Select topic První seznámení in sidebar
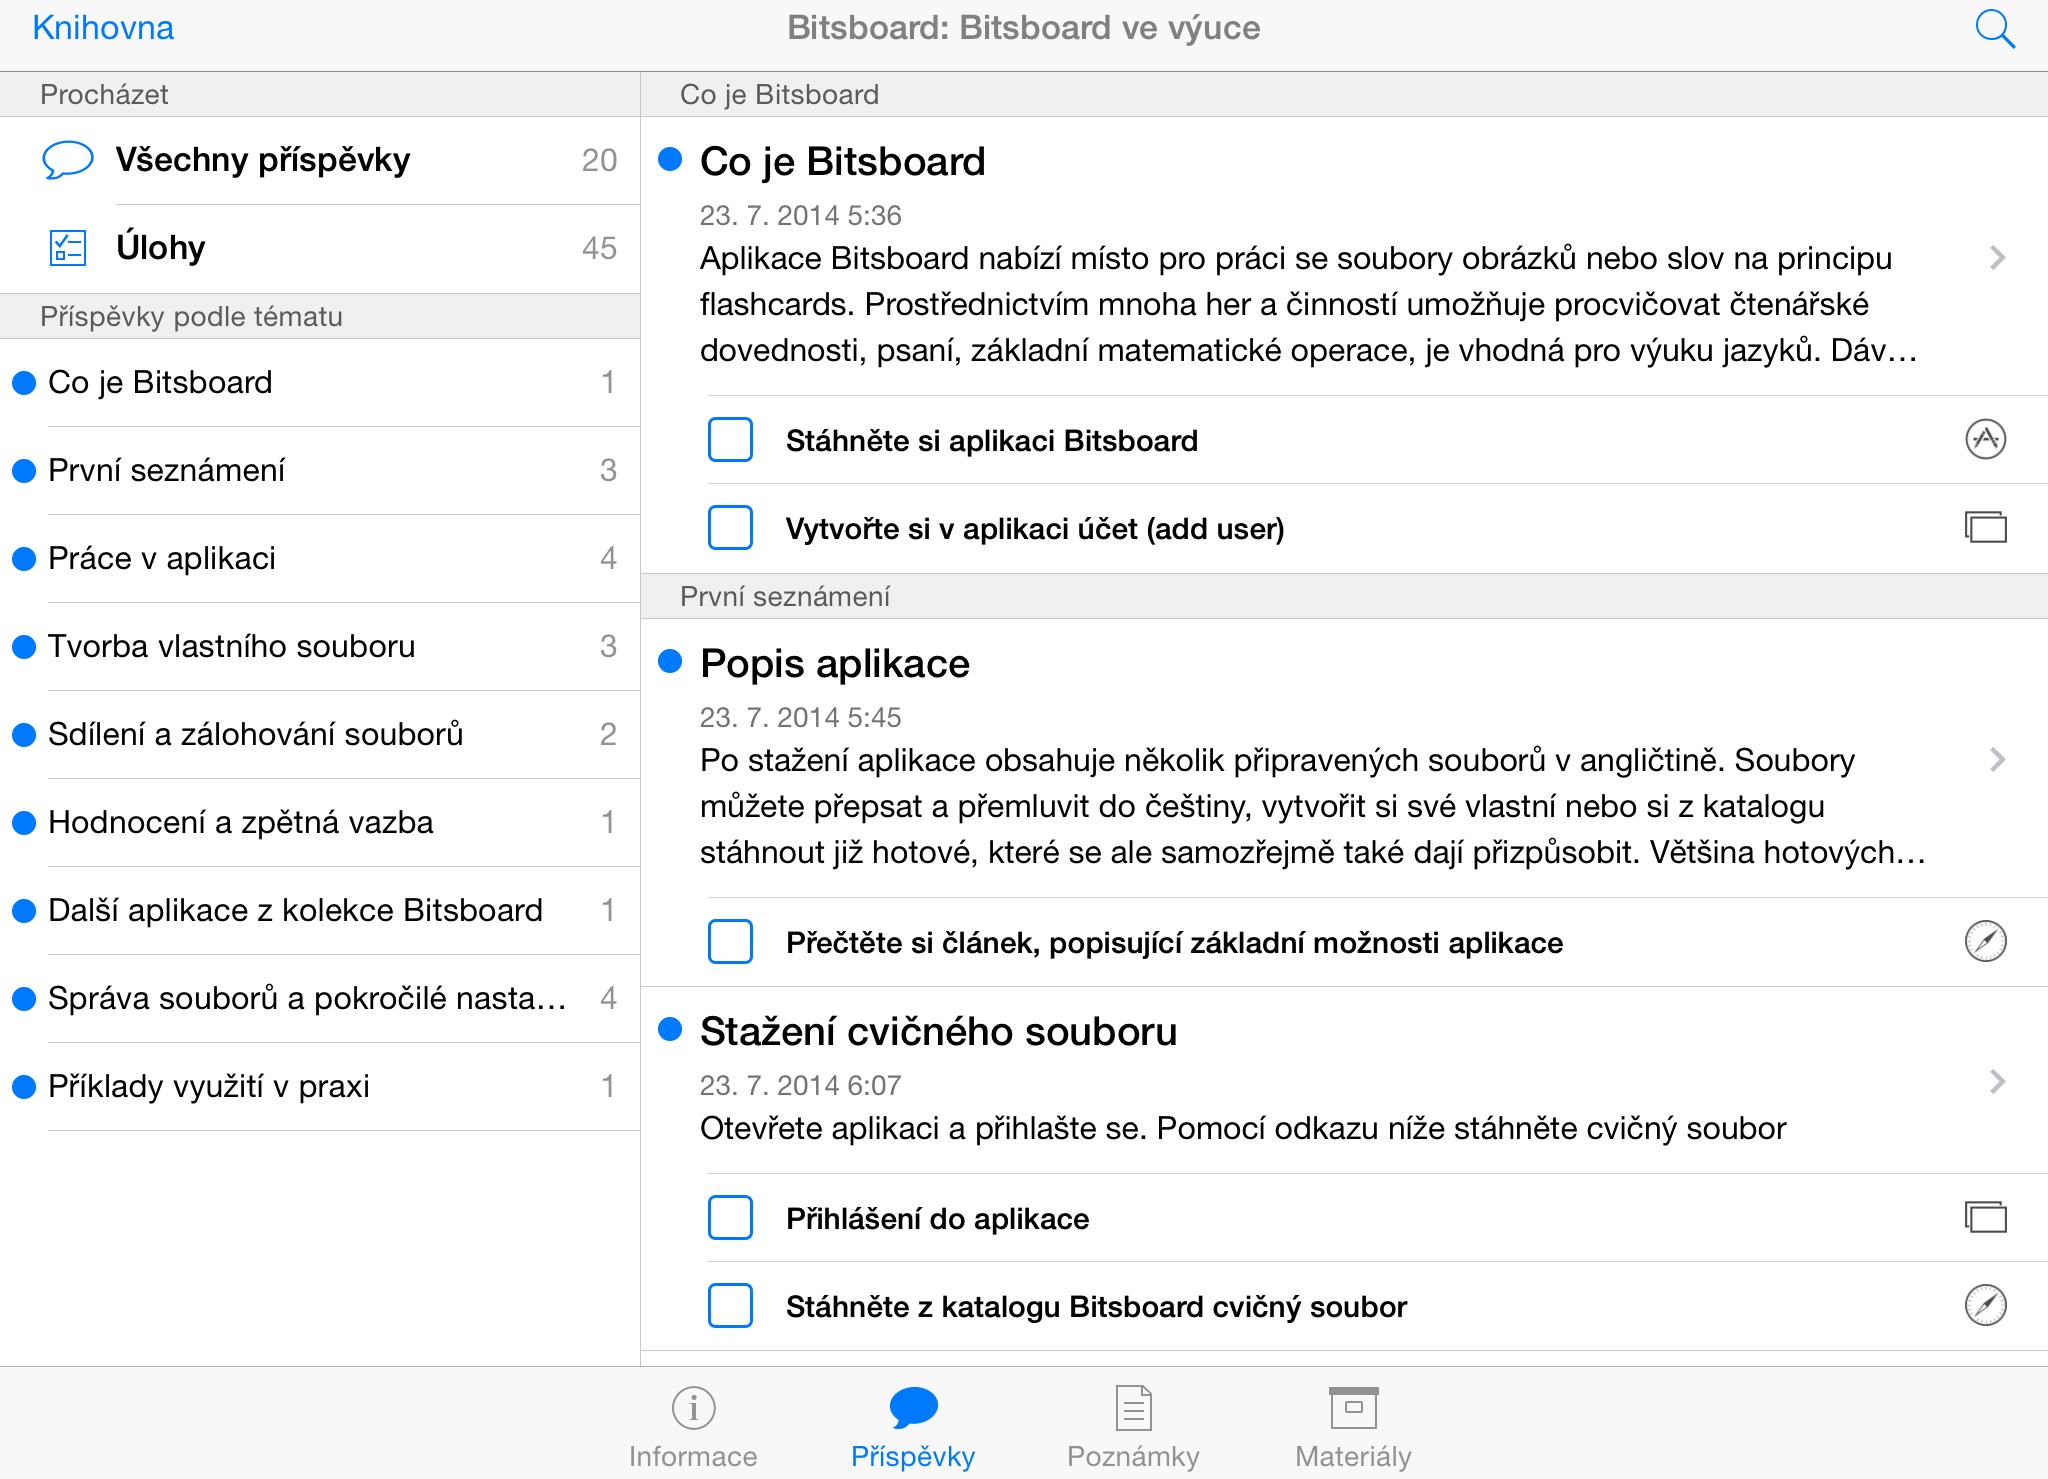 point(320,471)
